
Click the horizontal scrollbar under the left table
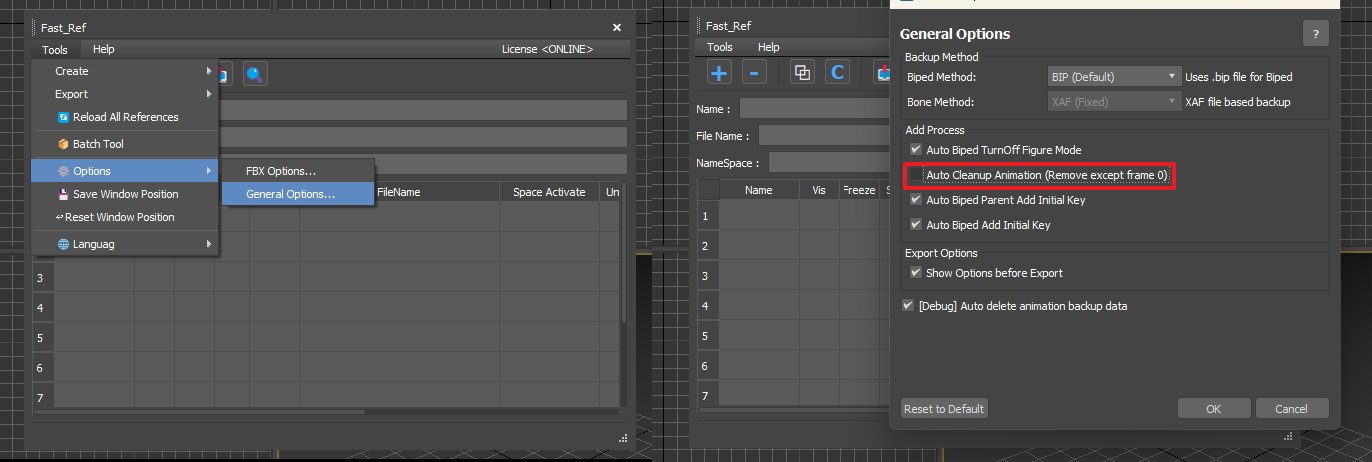coord(200,411)
